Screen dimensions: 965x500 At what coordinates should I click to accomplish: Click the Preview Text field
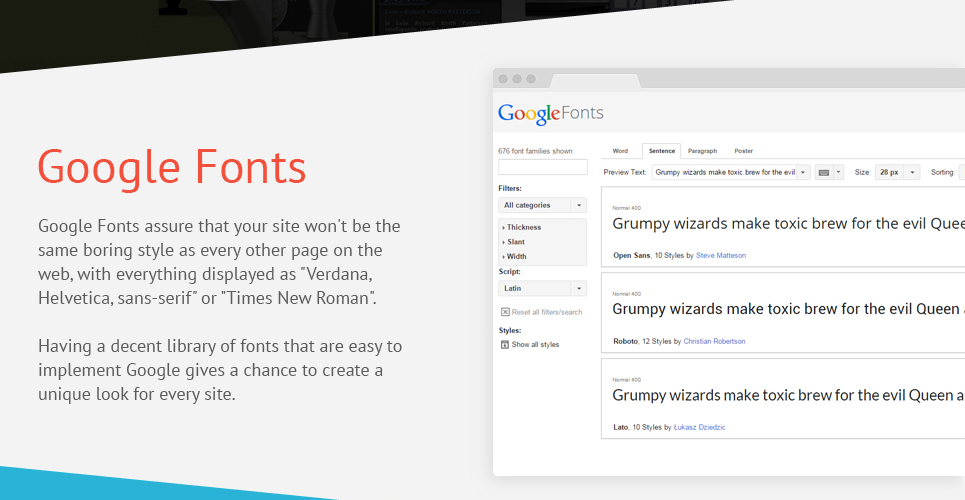(x=724, y=172)
